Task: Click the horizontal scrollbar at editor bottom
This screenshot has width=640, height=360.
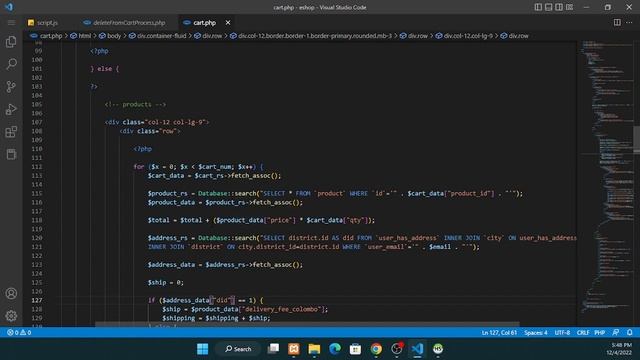Action: tap(307, 324)
